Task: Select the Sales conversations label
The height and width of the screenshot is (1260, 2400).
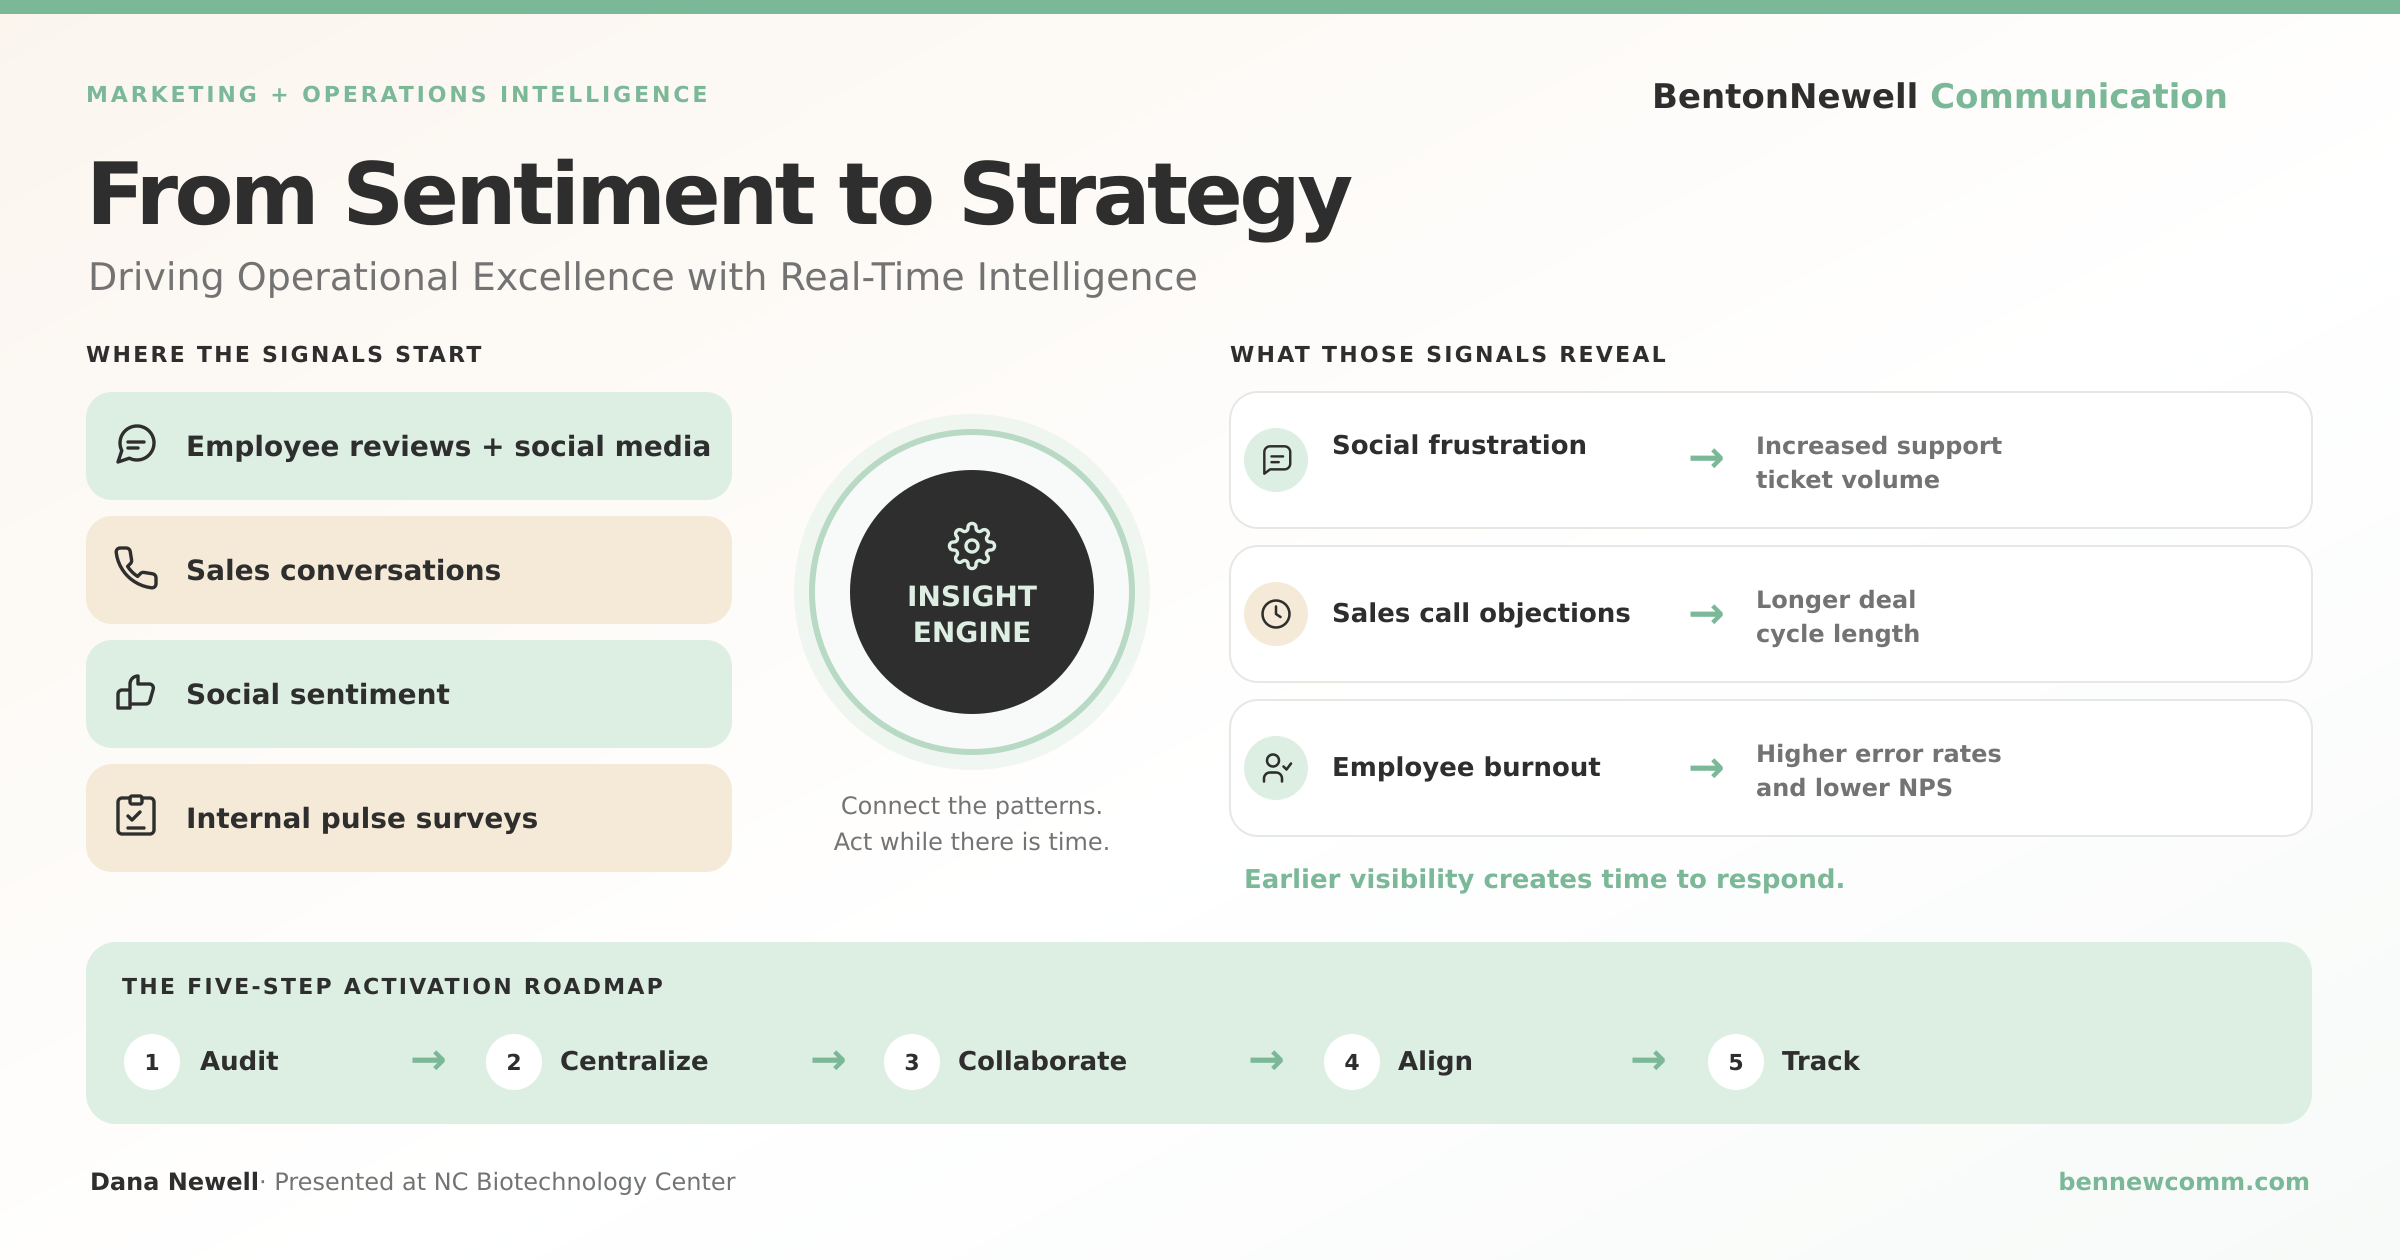Action: coord(343,570)
